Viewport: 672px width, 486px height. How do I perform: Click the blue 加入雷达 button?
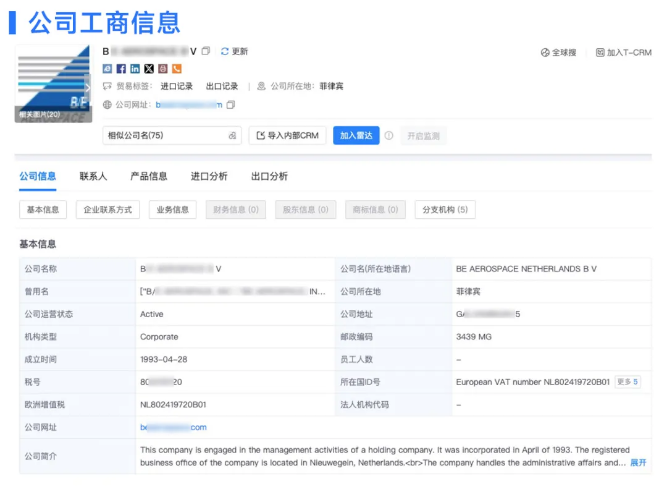(355, 135)
